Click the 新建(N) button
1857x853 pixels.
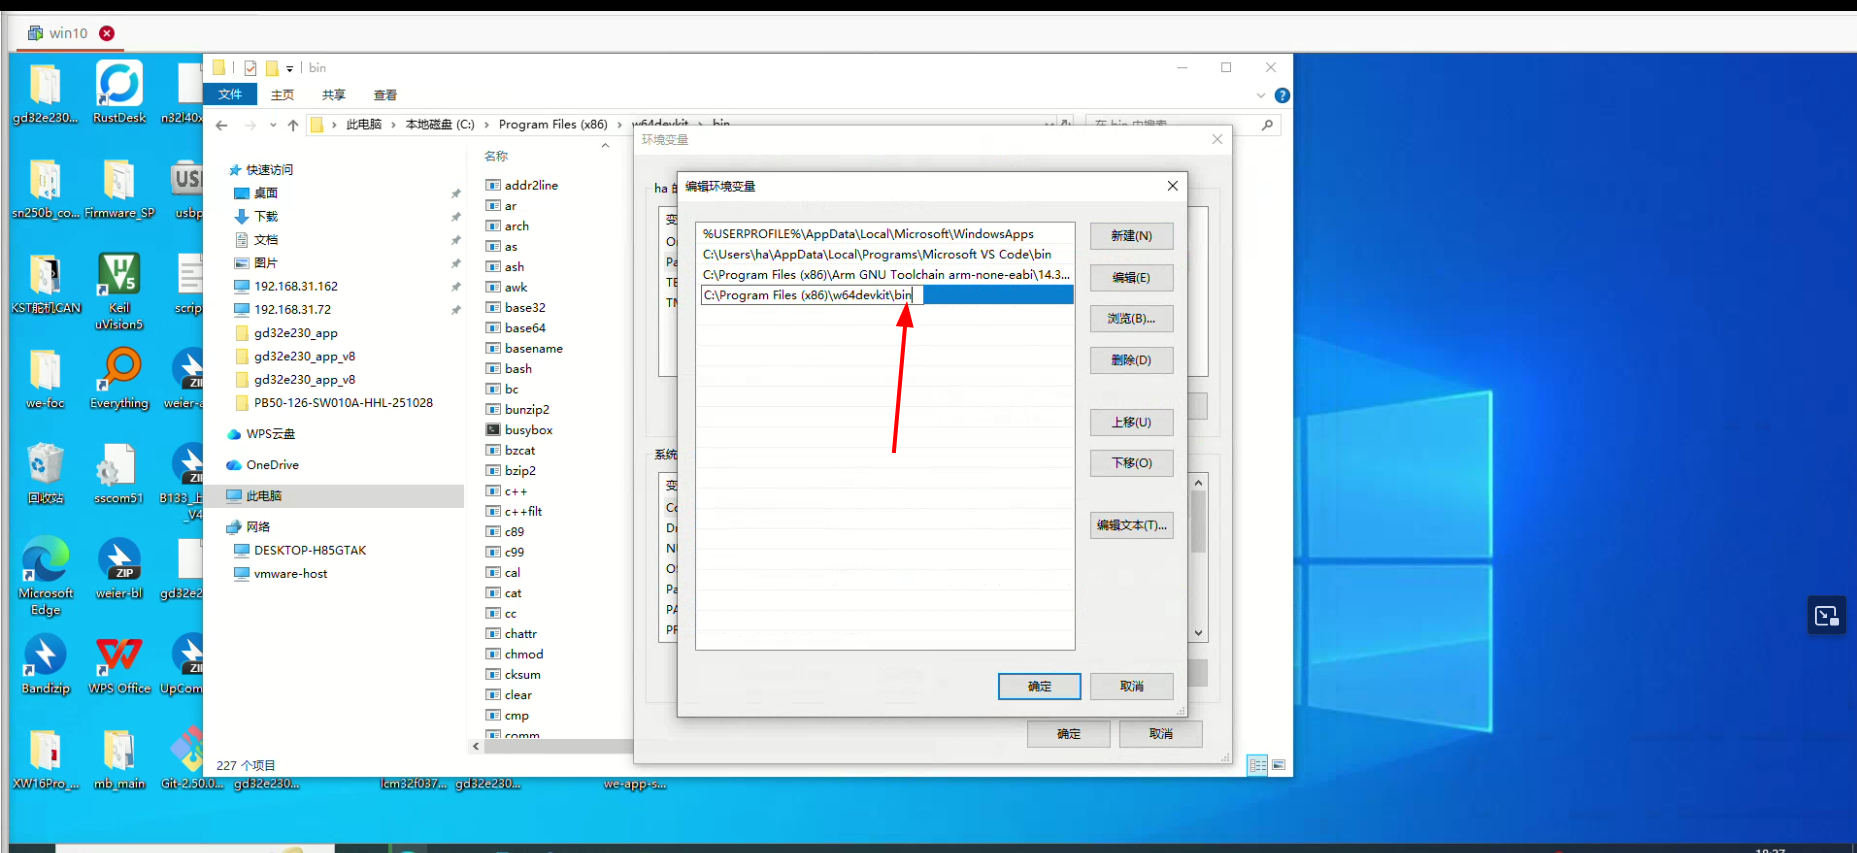(x=1131, y=236)
